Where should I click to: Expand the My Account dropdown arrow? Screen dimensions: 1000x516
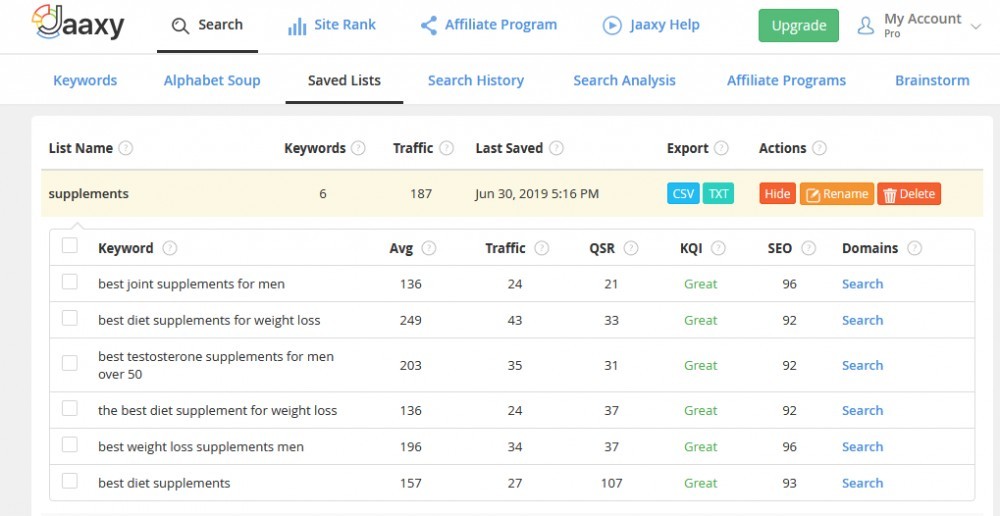[975, 26]
